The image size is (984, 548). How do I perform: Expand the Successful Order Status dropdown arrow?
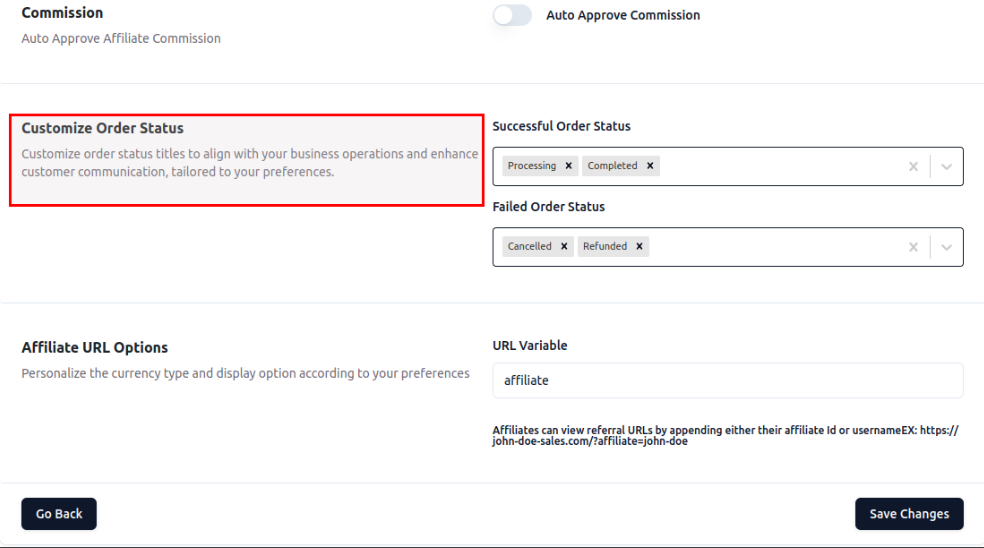tap(947, 167)
